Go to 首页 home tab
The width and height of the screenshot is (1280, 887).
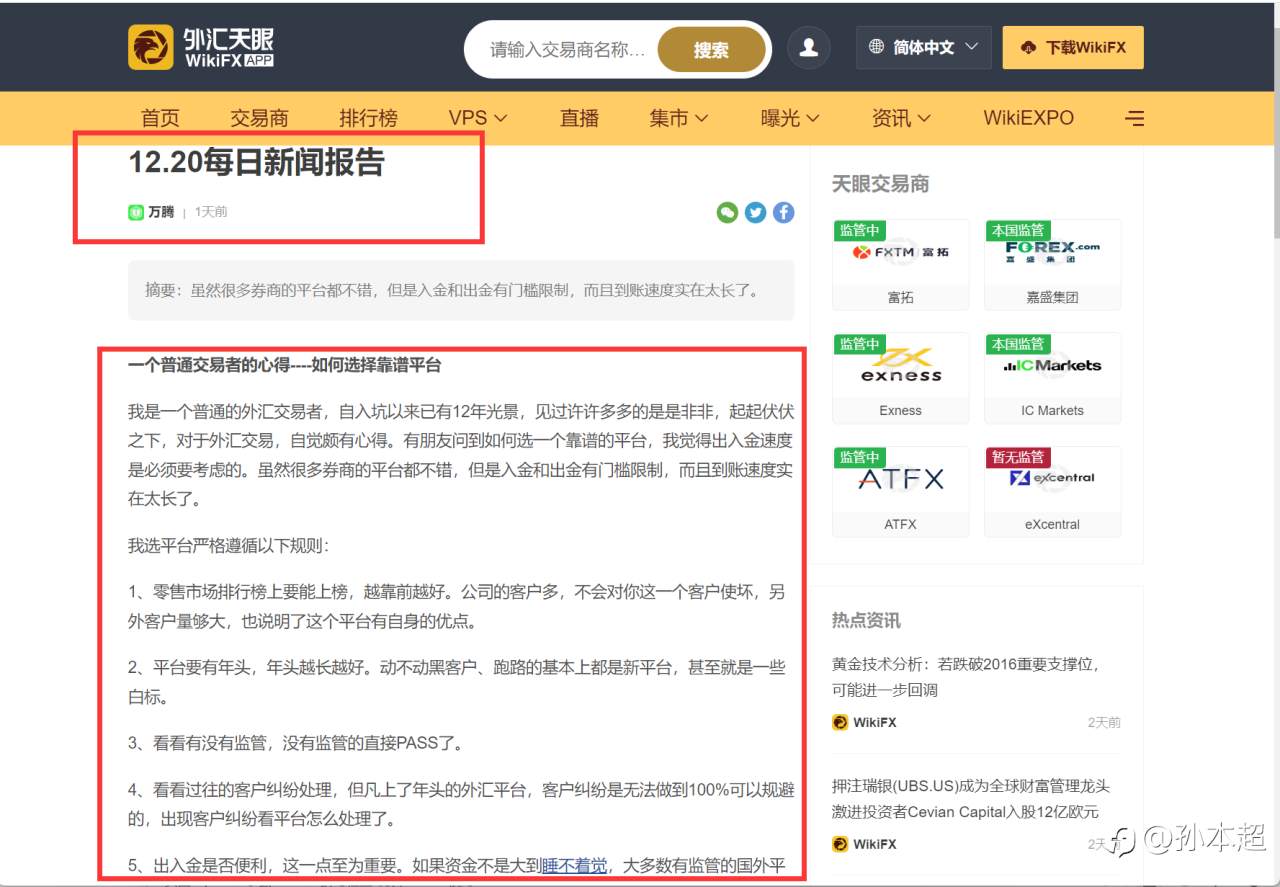160,118
